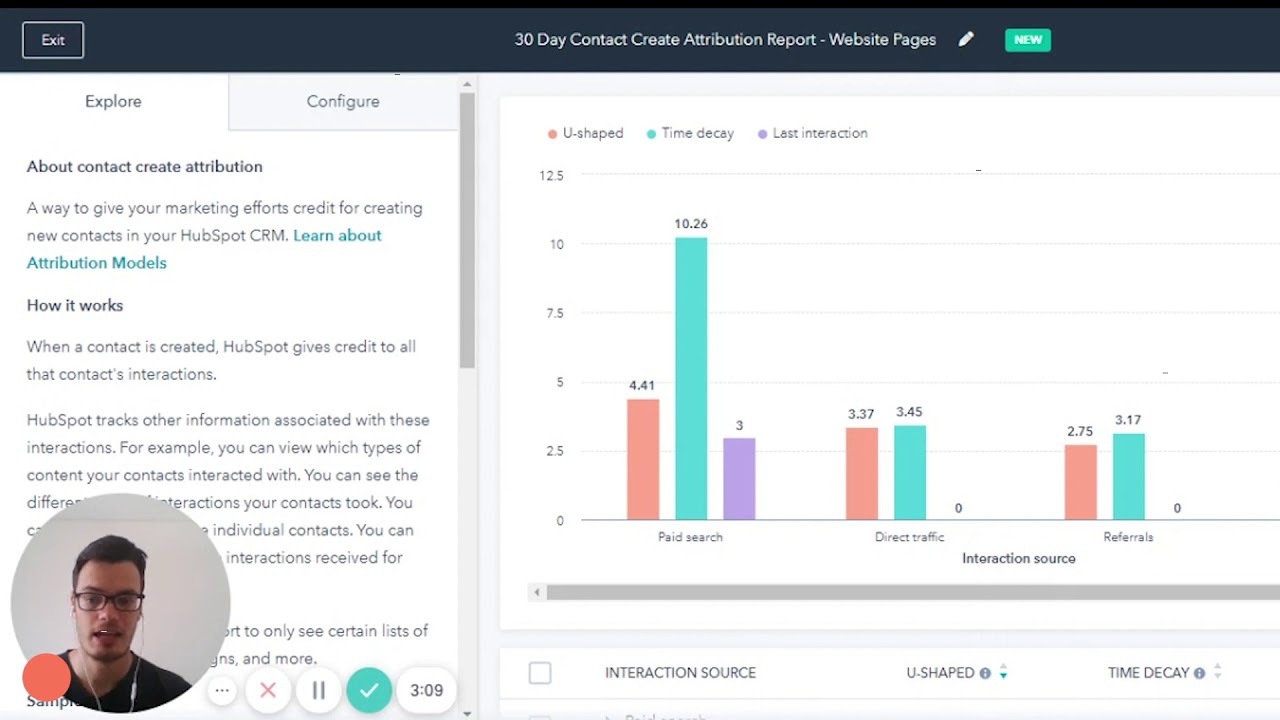The width and height of the screenshot is (1280, 720).
Task: Open recorder more options menu
Action: pos(222,690)
